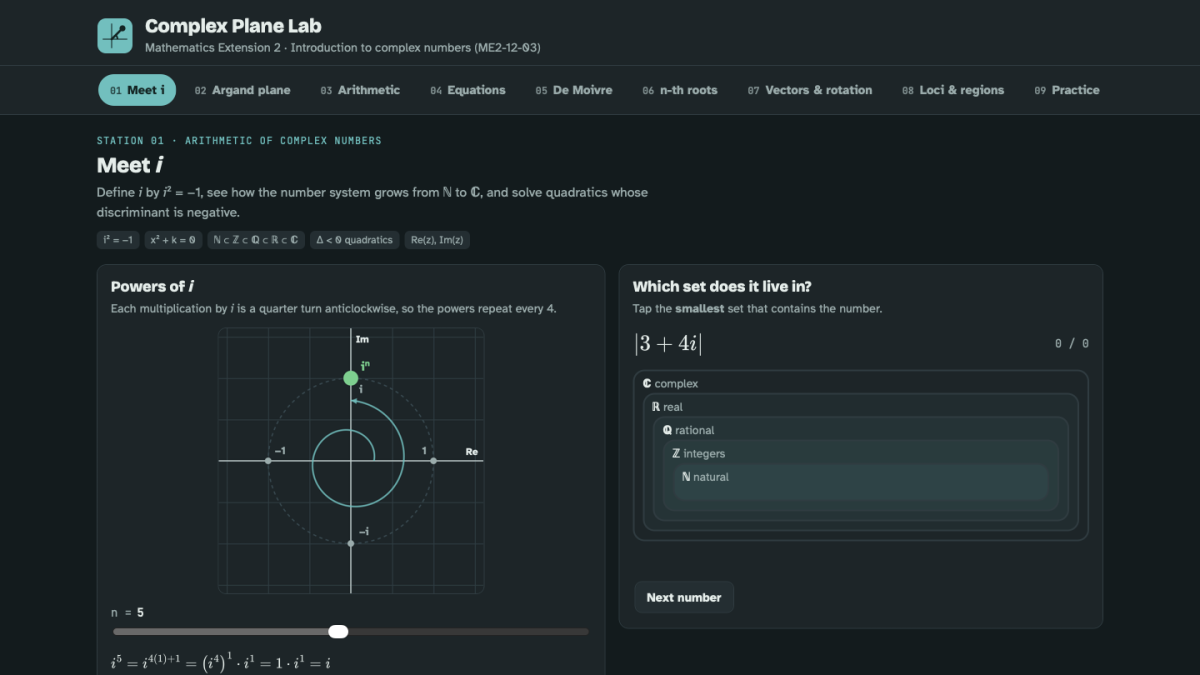Click the x² + k = 0 tag chip

pyautogui.click(x=171, y=240)
